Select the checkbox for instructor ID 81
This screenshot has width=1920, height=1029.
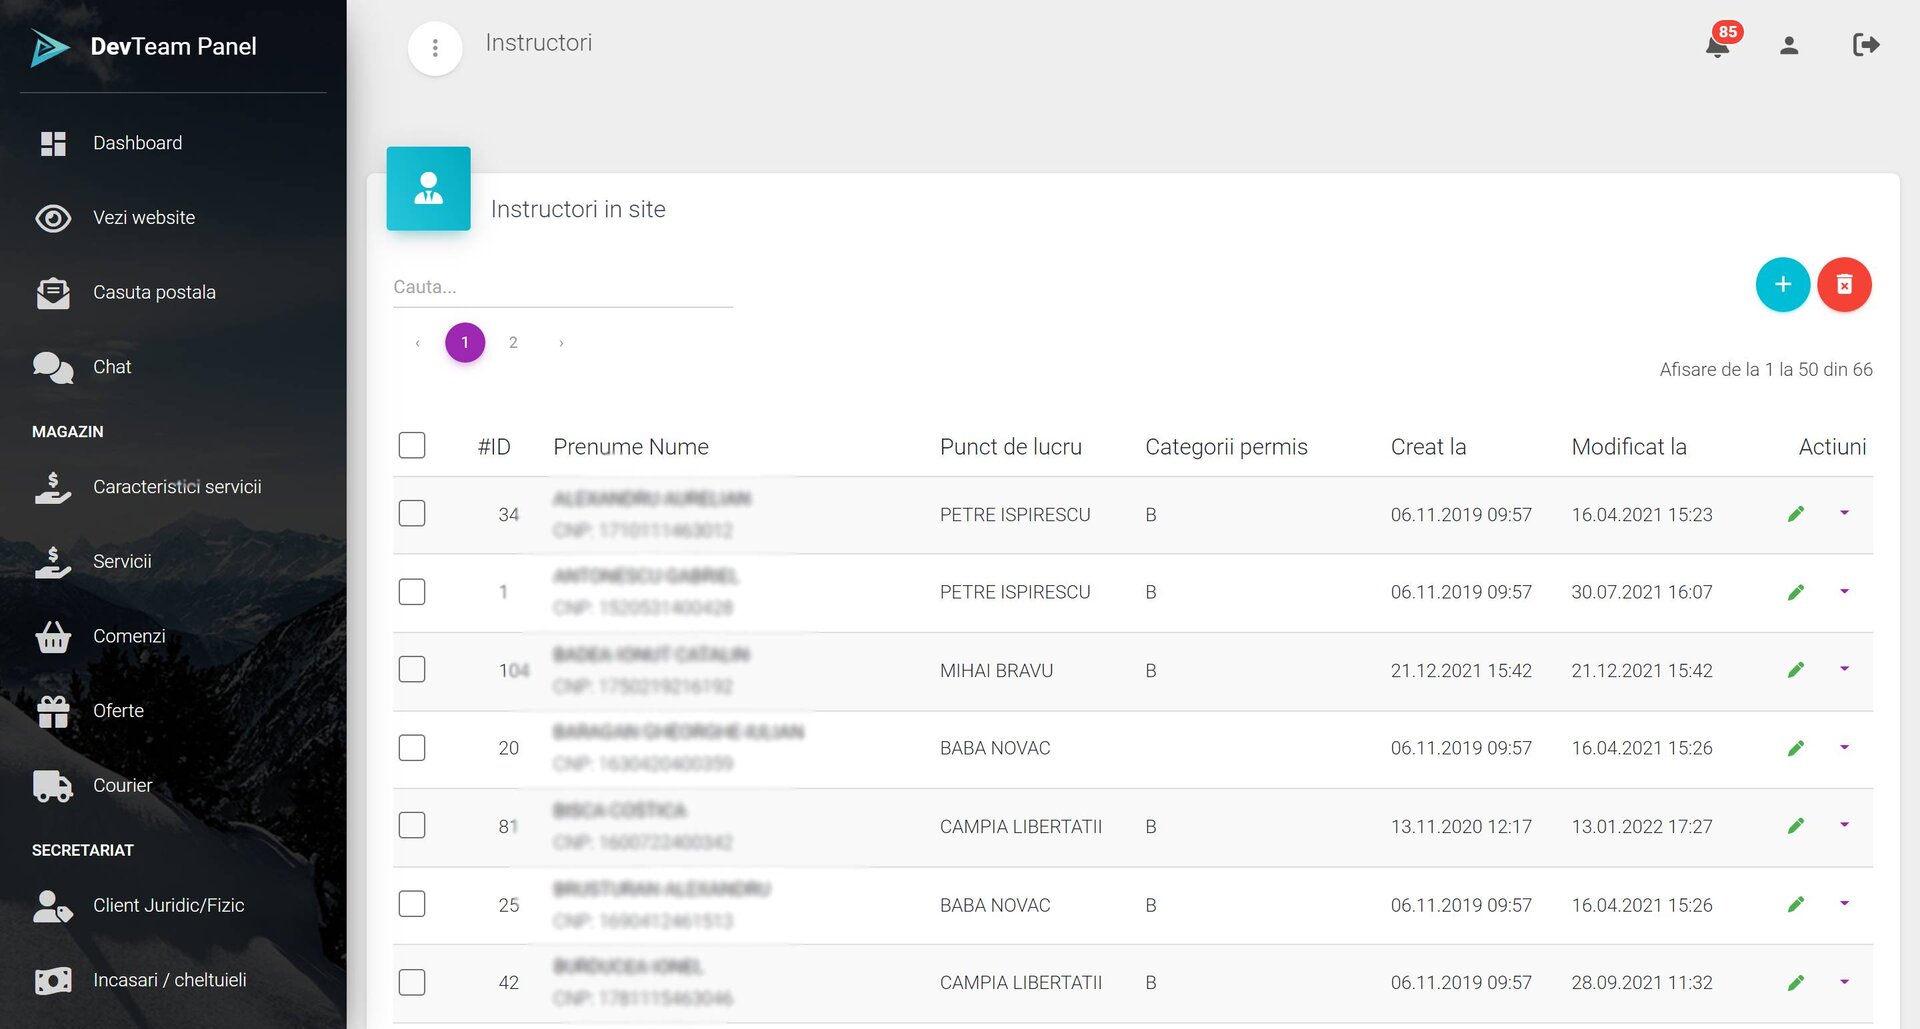coord(412,826)
